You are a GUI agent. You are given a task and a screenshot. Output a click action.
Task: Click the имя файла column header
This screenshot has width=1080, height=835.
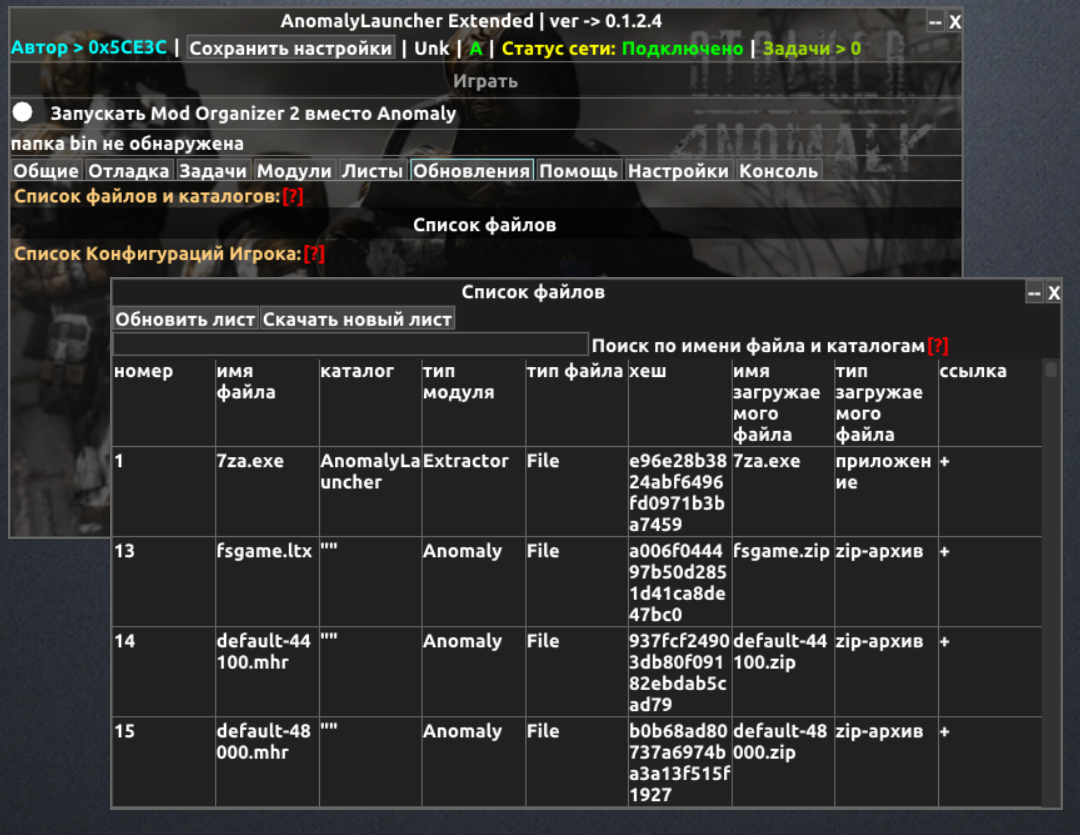[x=246, y=382]
